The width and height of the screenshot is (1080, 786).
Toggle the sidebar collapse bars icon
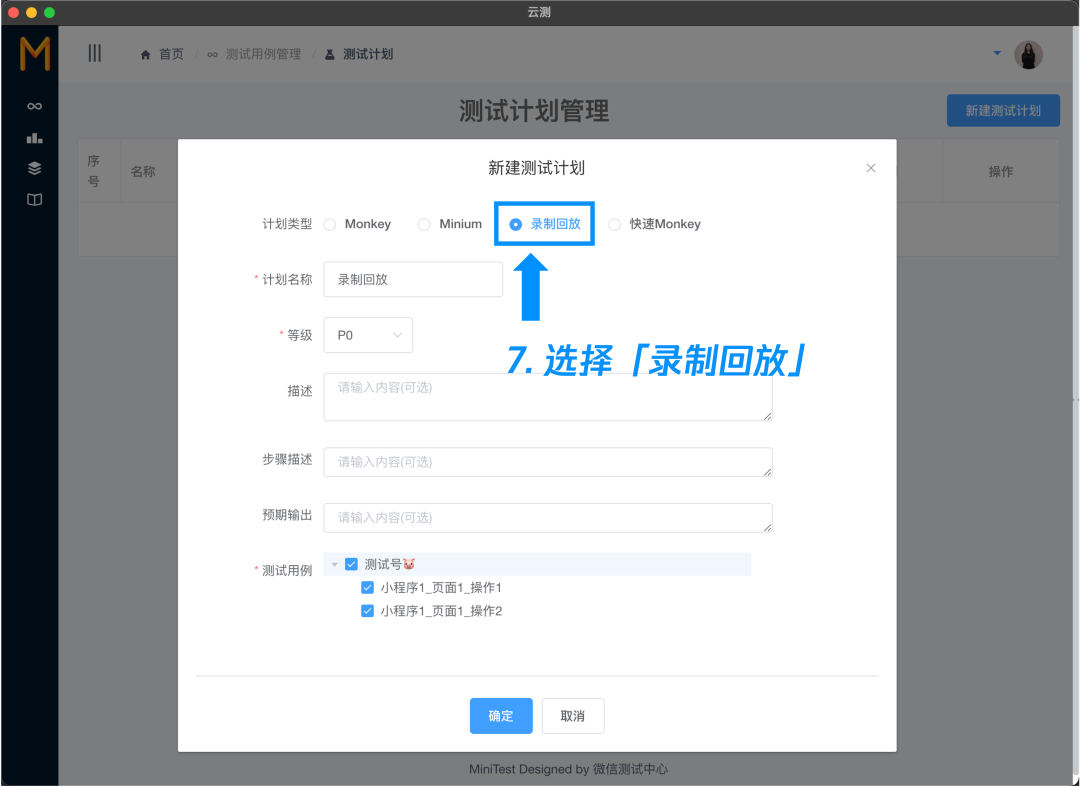click(95, 53)
